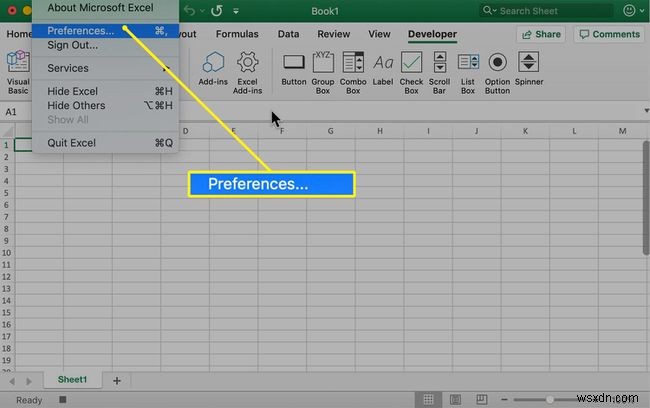Open the feedback smiley icon

629,10
